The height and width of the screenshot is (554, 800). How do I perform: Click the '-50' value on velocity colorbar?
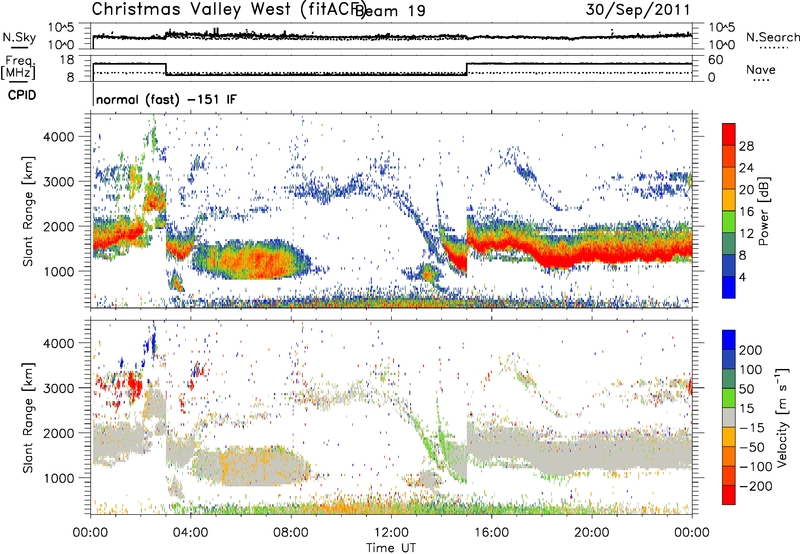click(752, 447)
